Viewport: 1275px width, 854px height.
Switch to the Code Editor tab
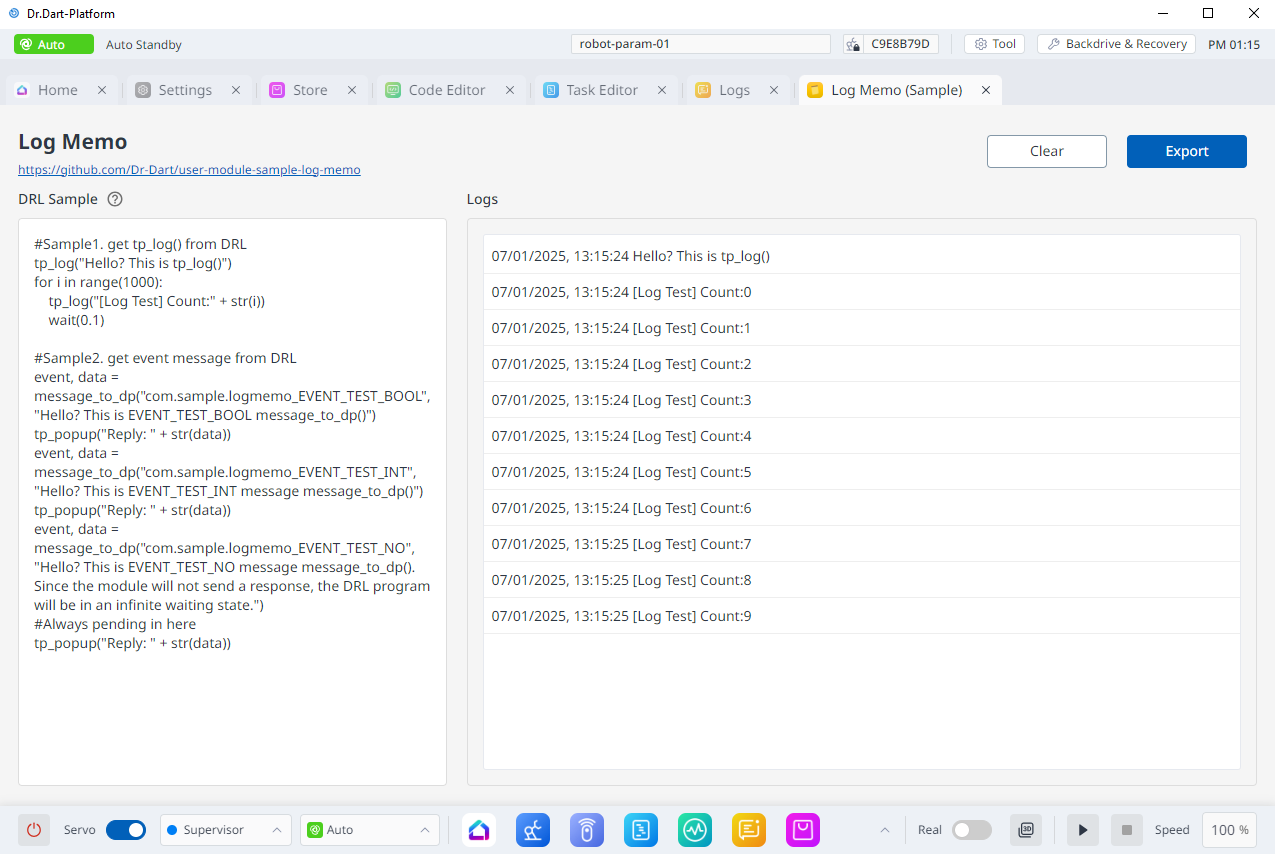point(446,90)
